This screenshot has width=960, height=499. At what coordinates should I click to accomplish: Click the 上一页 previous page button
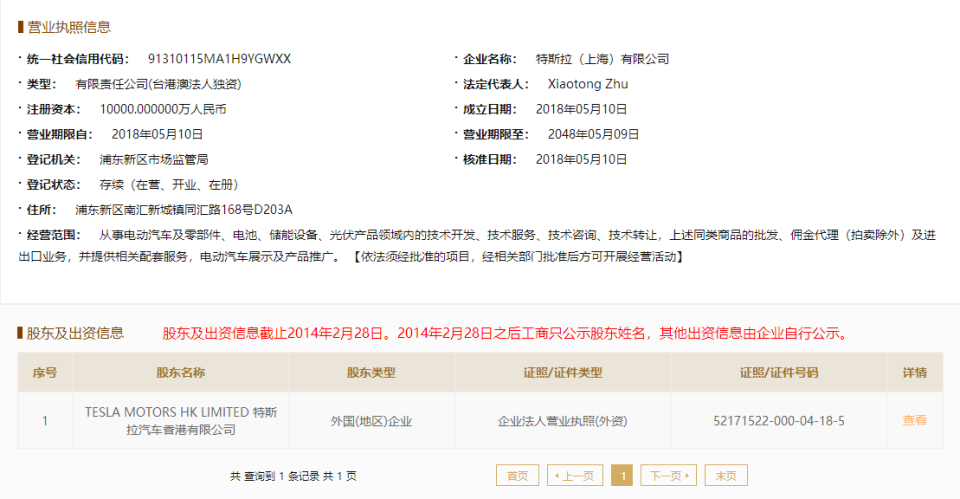pyautogui.click(x=575, y=476)
